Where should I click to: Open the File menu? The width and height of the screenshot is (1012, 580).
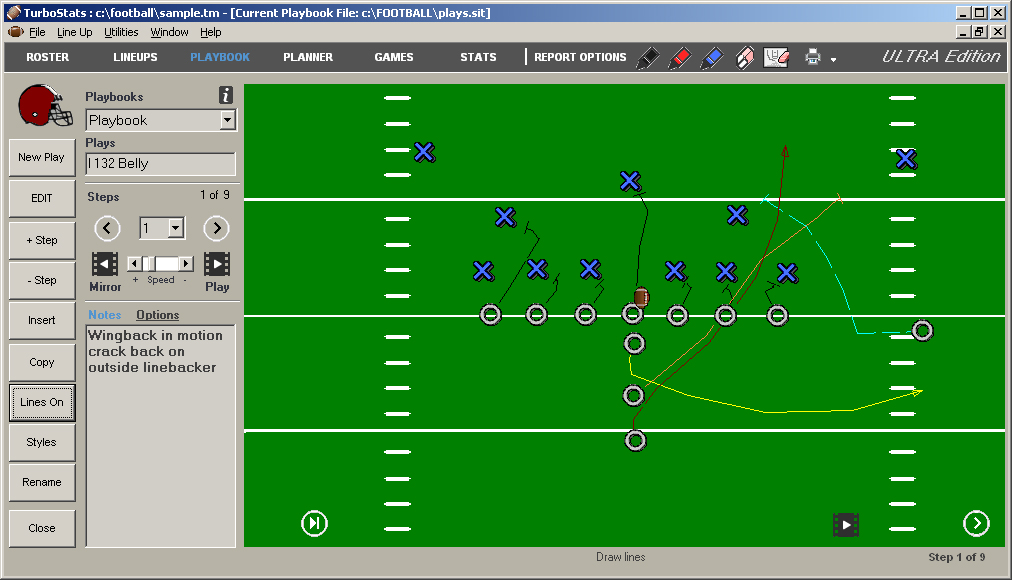coord(37,32)
